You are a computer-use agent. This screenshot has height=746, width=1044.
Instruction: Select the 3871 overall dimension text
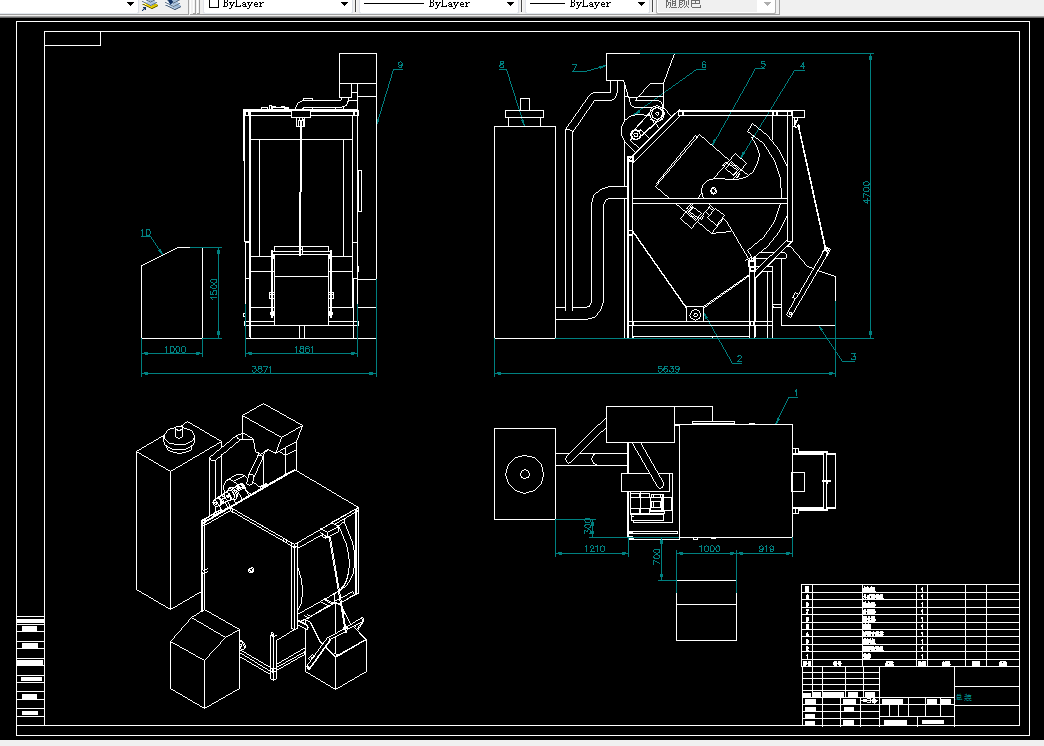point(262,369)
